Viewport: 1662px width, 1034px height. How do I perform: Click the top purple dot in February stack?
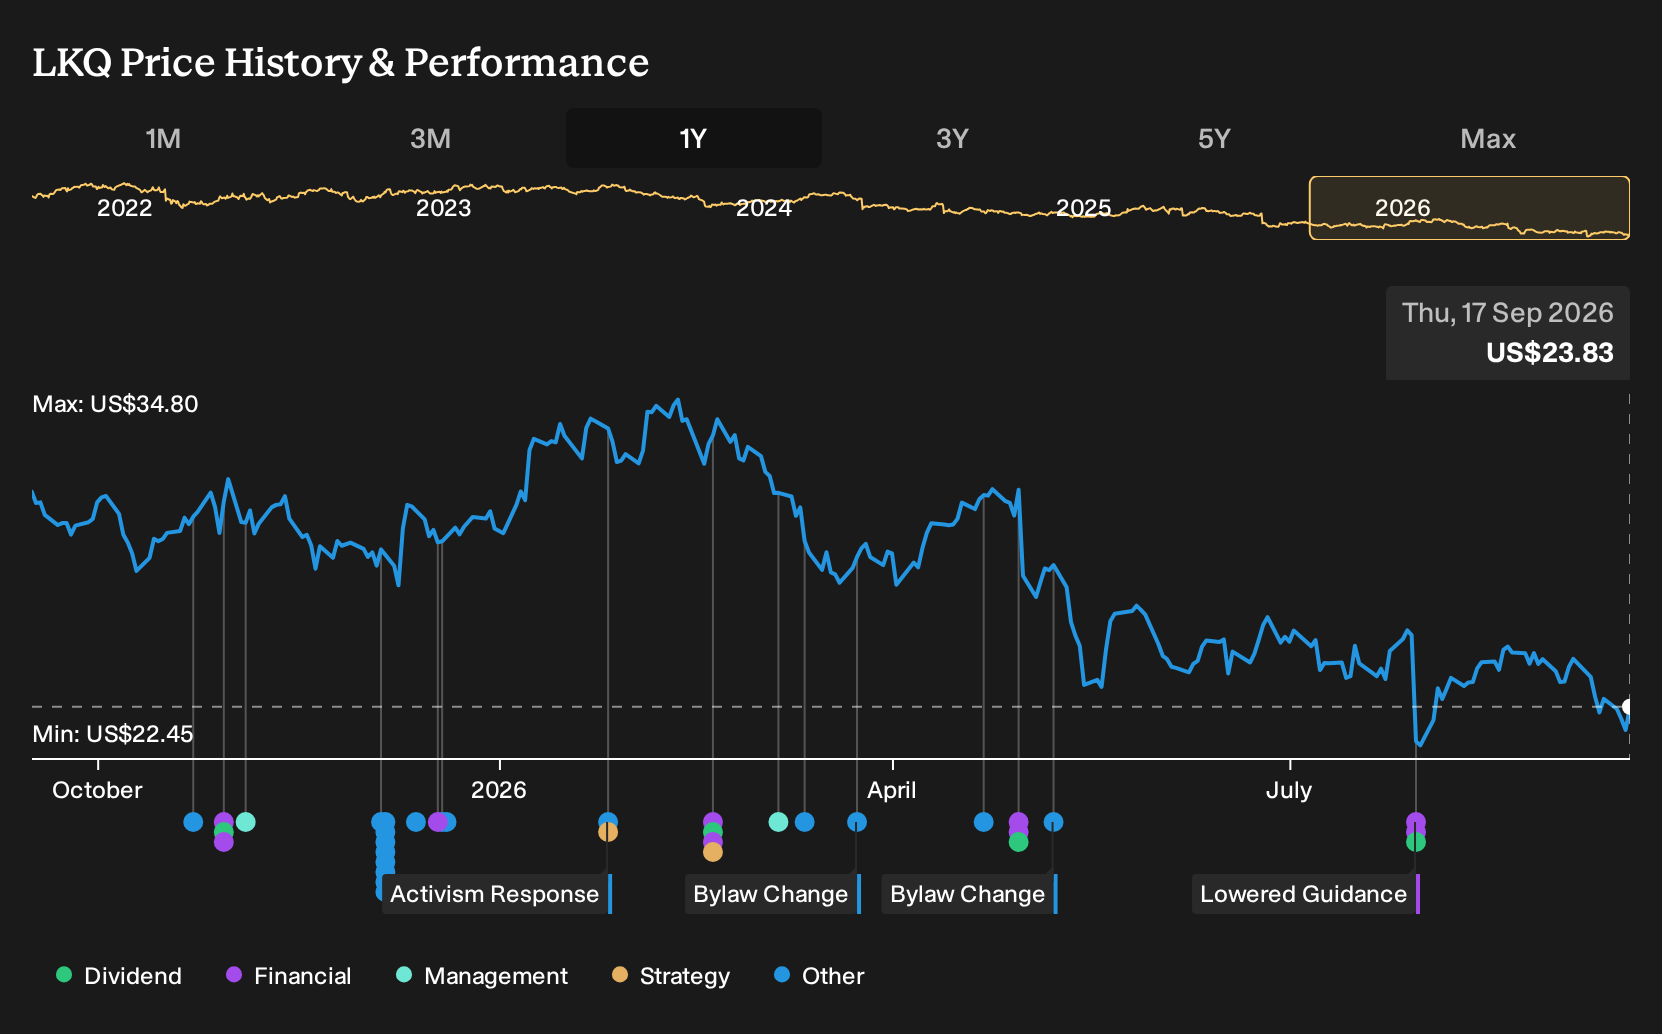click(713, 822)
